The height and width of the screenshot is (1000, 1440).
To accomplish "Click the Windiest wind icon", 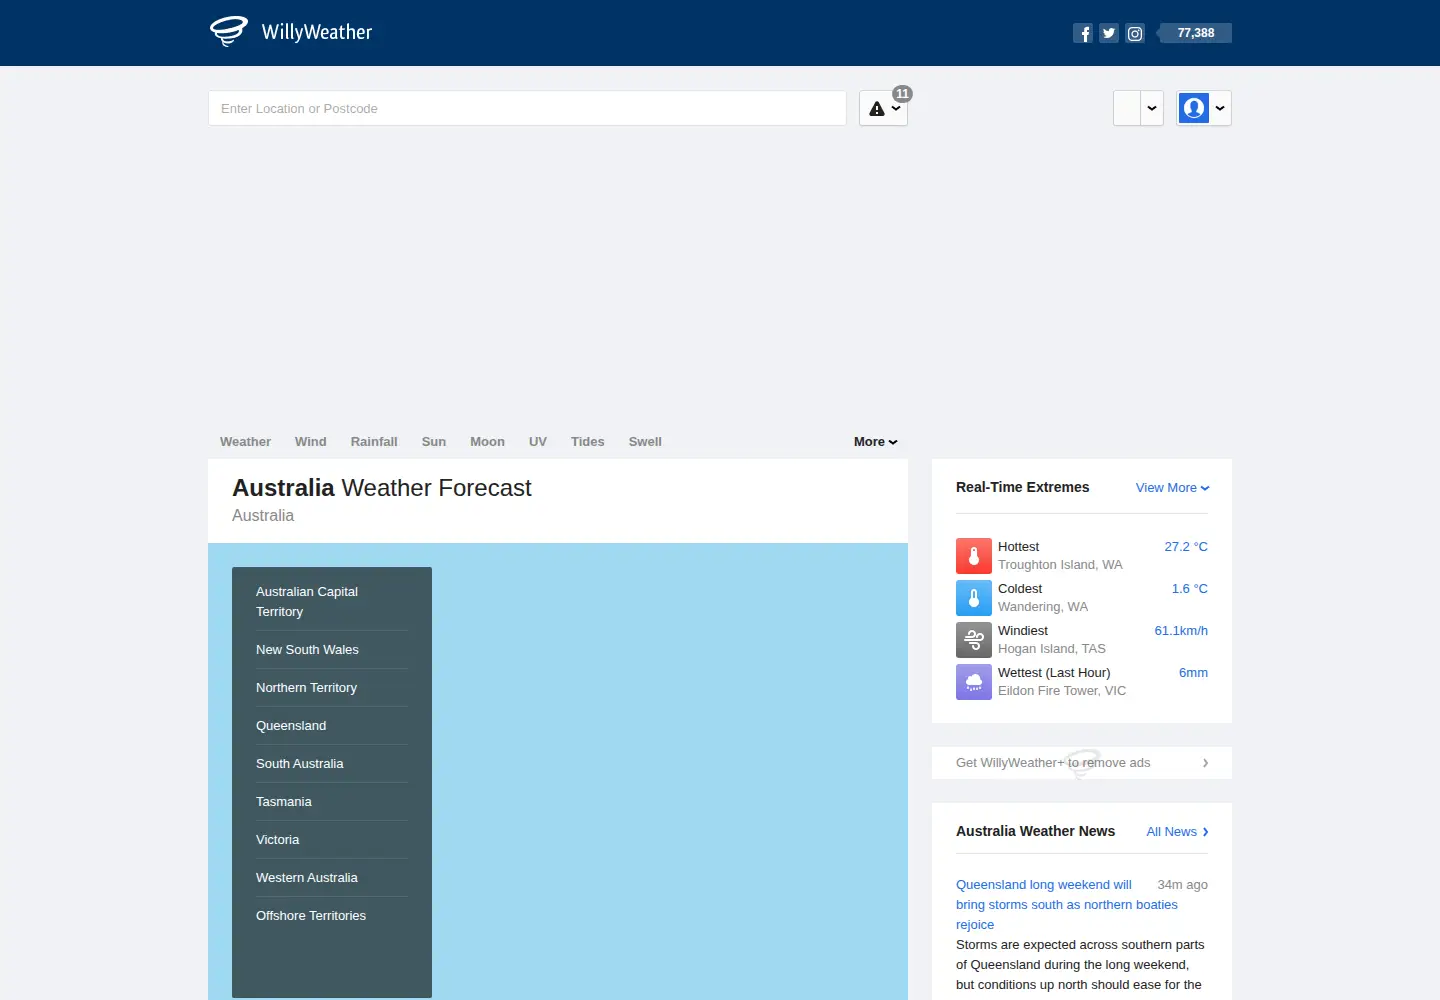I will tap(974, 640).
